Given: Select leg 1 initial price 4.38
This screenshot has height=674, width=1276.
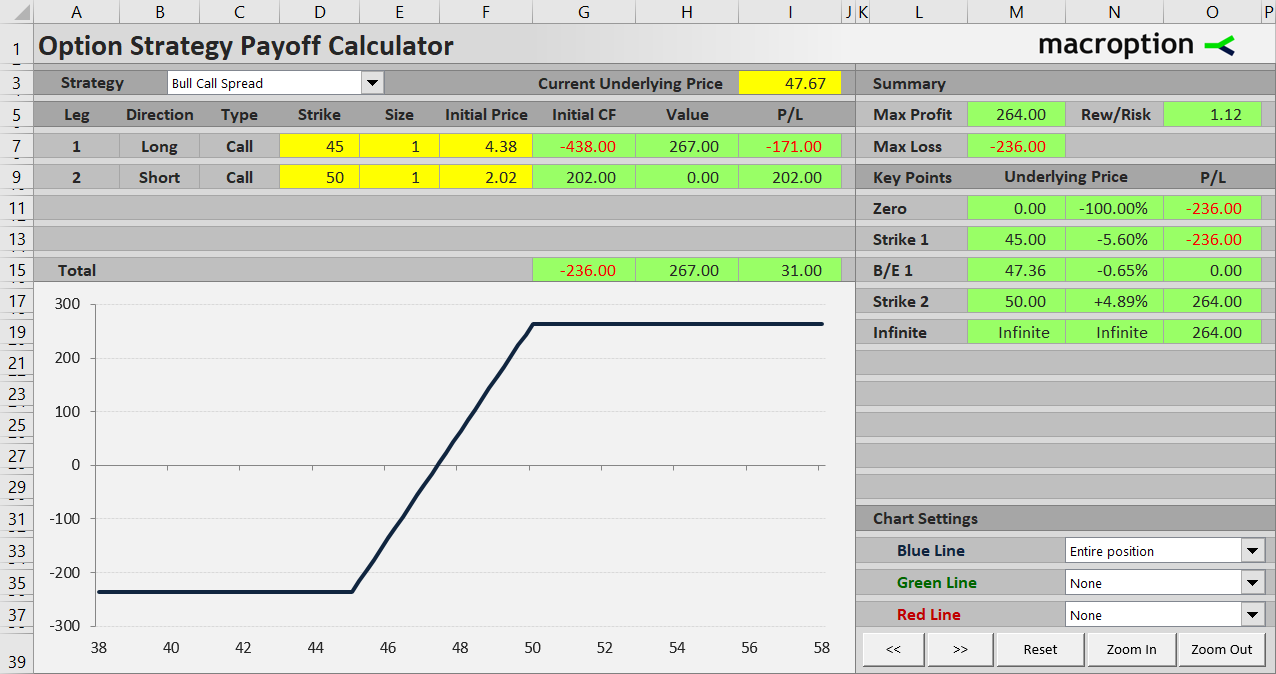Looking at the screenshot, I should 486,146.
